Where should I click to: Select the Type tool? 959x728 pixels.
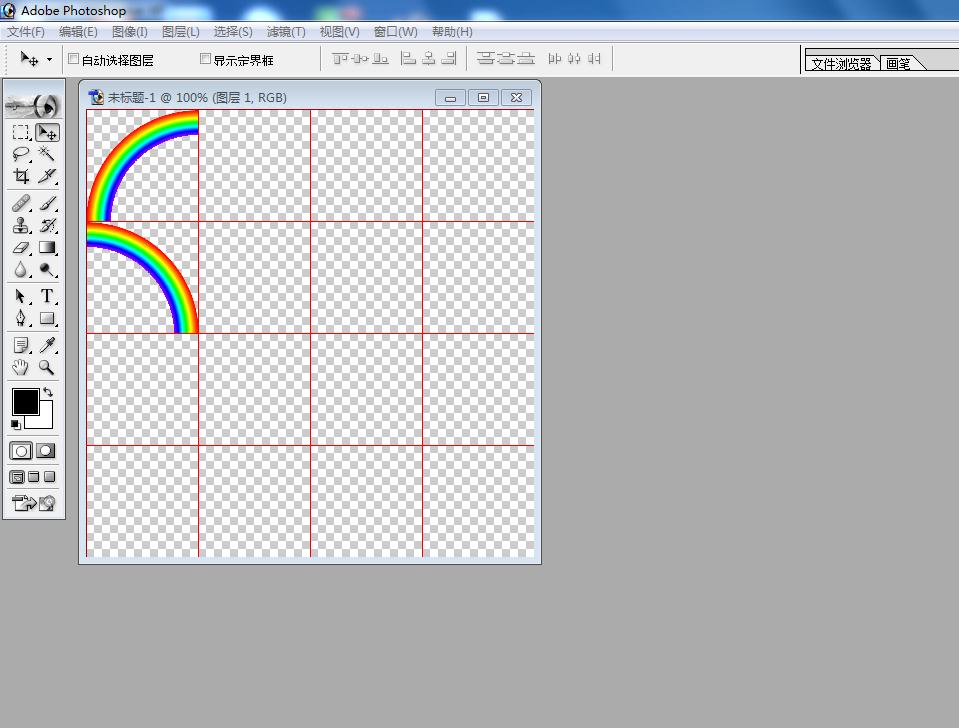pos(46,297)
